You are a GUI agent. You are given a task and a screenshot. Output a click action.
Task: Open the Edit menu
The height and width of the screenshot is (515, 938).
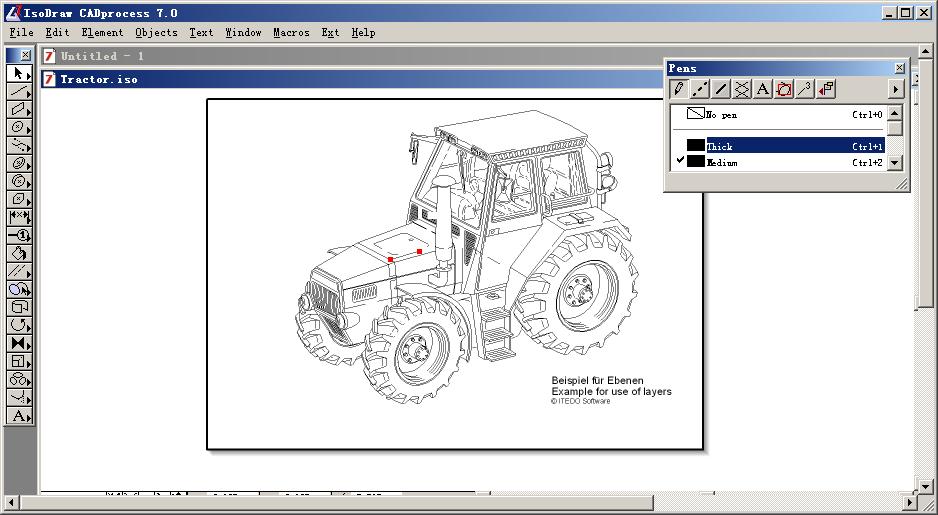(57, 33)
